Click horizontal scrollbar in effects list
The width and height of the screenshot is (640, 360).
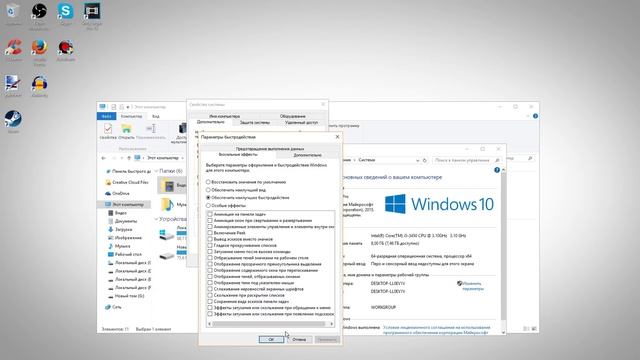coord(269,324)
